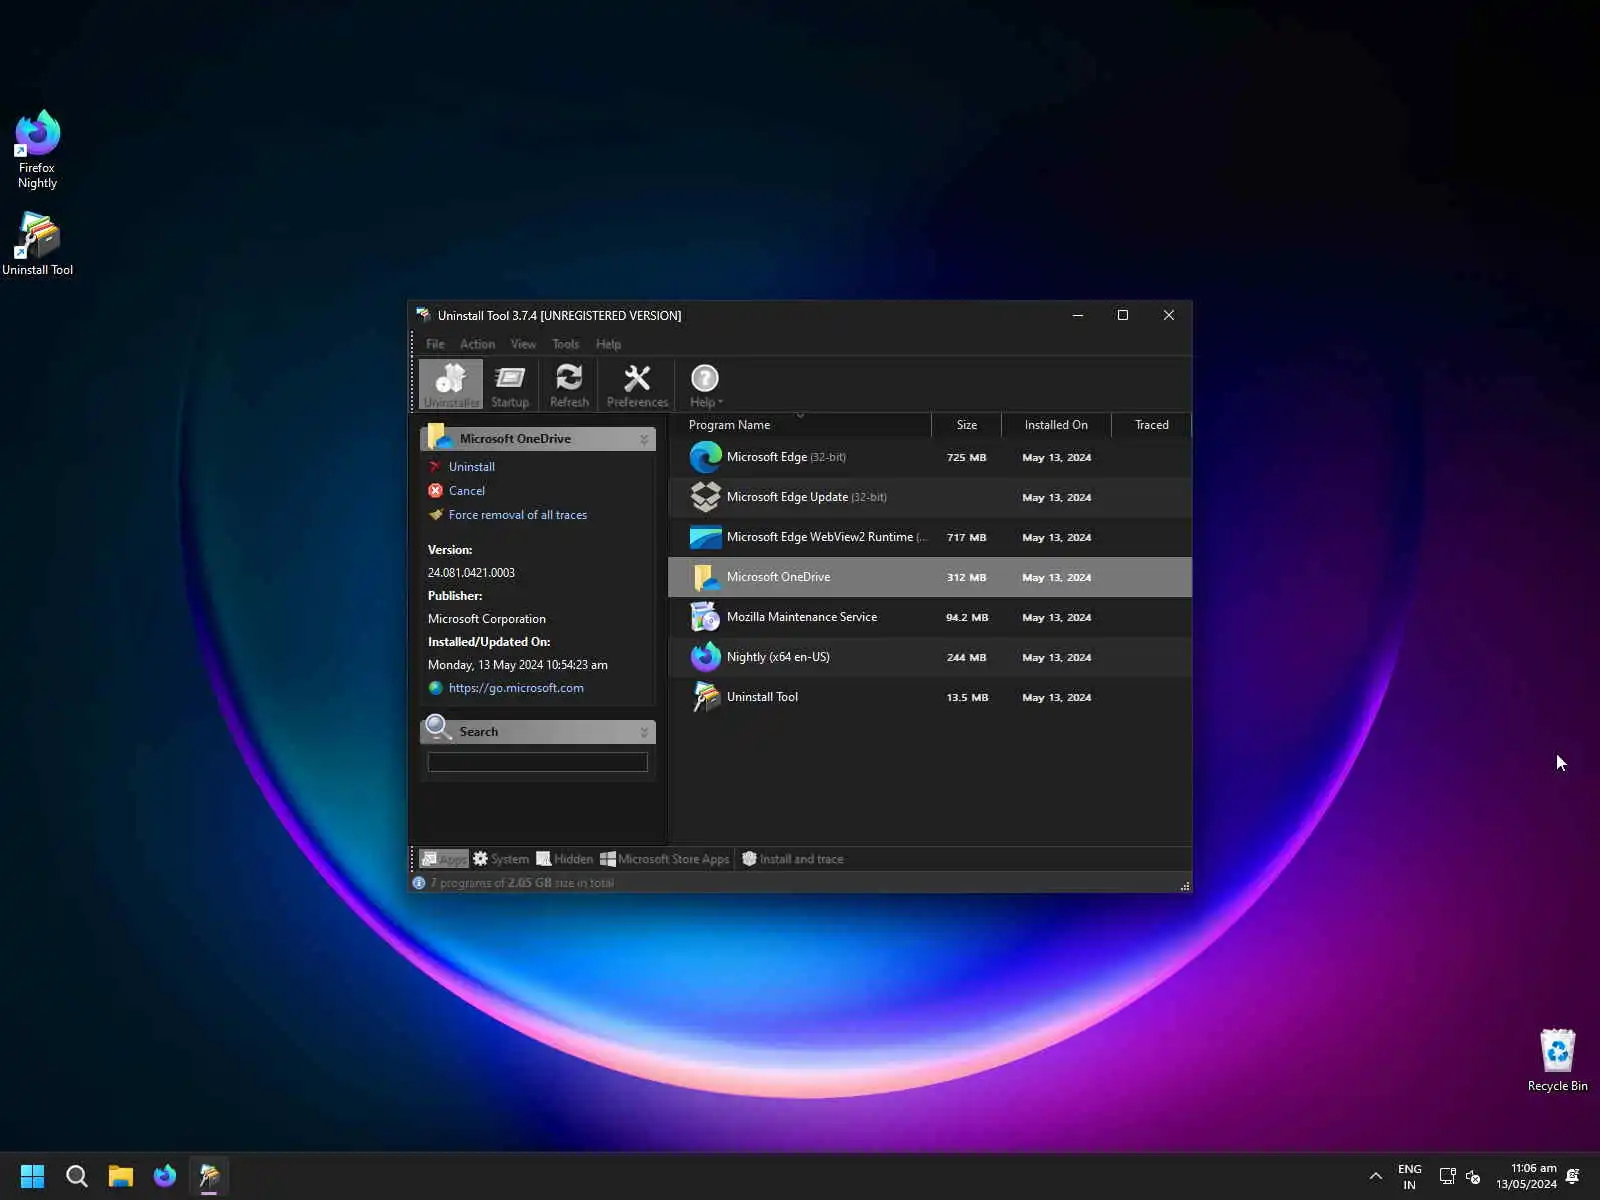Click Uninstall Tool taskbar button
The width and height of the screenshot is (1600, 1200).
tap(209, 1176)
